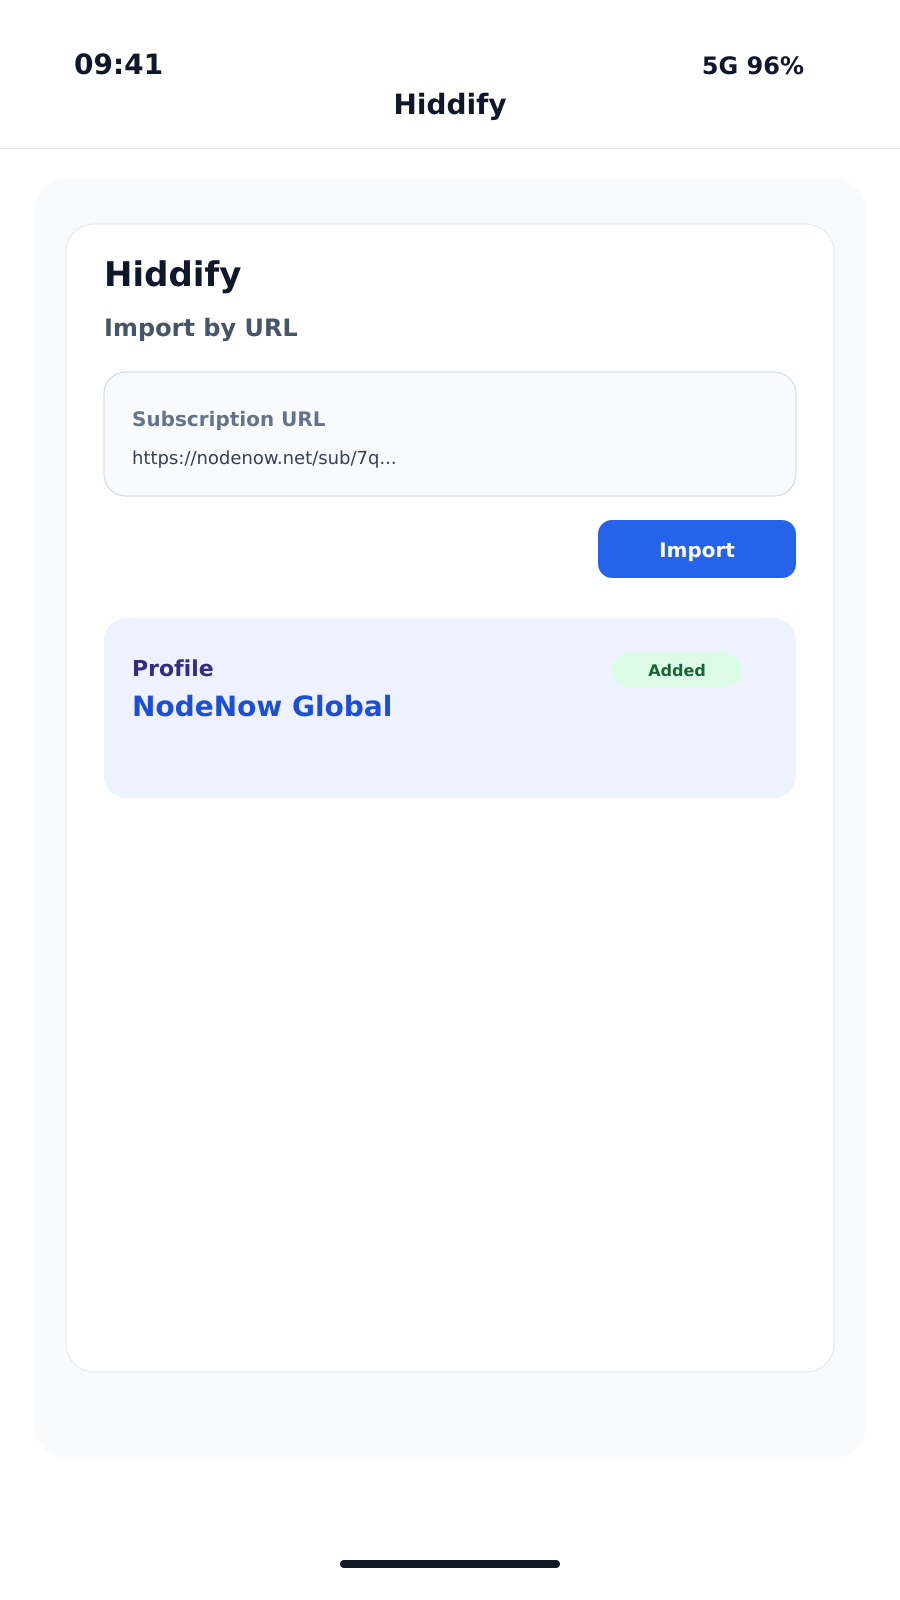This screenshot has width=900, height=1600.
Task: Tap the battery percentage indicator
Action: click(777, 66)
